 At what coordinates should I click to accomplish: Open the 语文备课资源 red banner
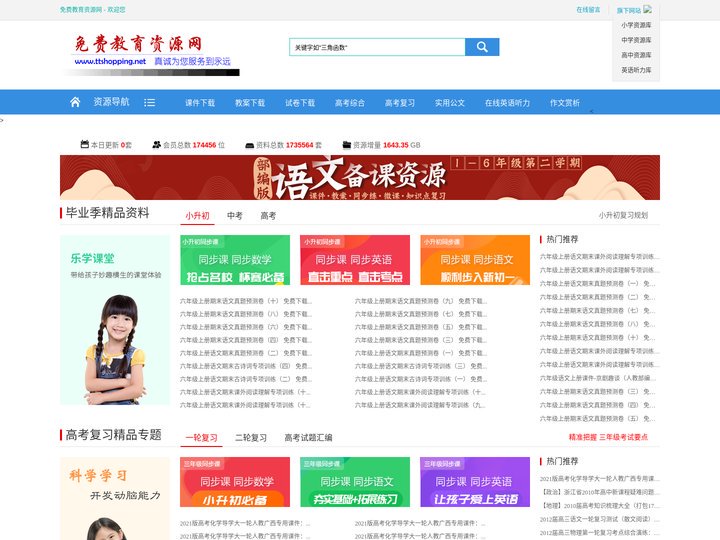360,177
